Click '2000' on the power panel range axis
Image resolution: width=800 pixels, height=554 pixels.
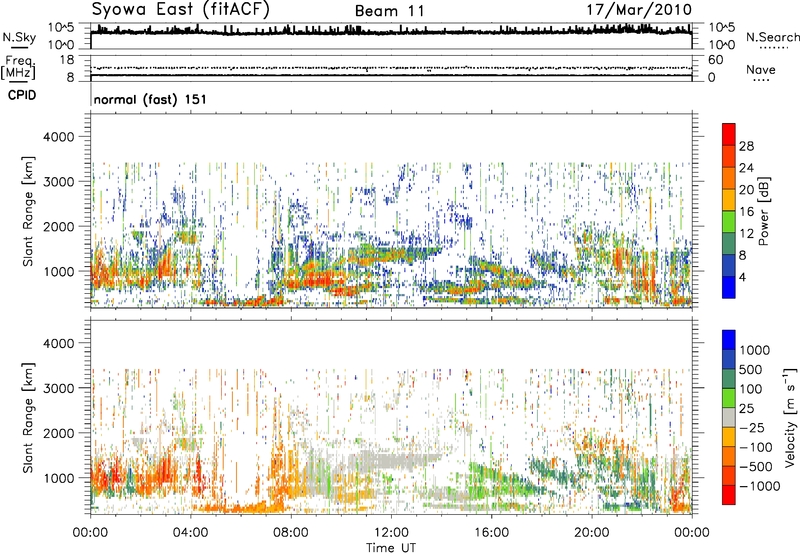[x=58, y=227]
